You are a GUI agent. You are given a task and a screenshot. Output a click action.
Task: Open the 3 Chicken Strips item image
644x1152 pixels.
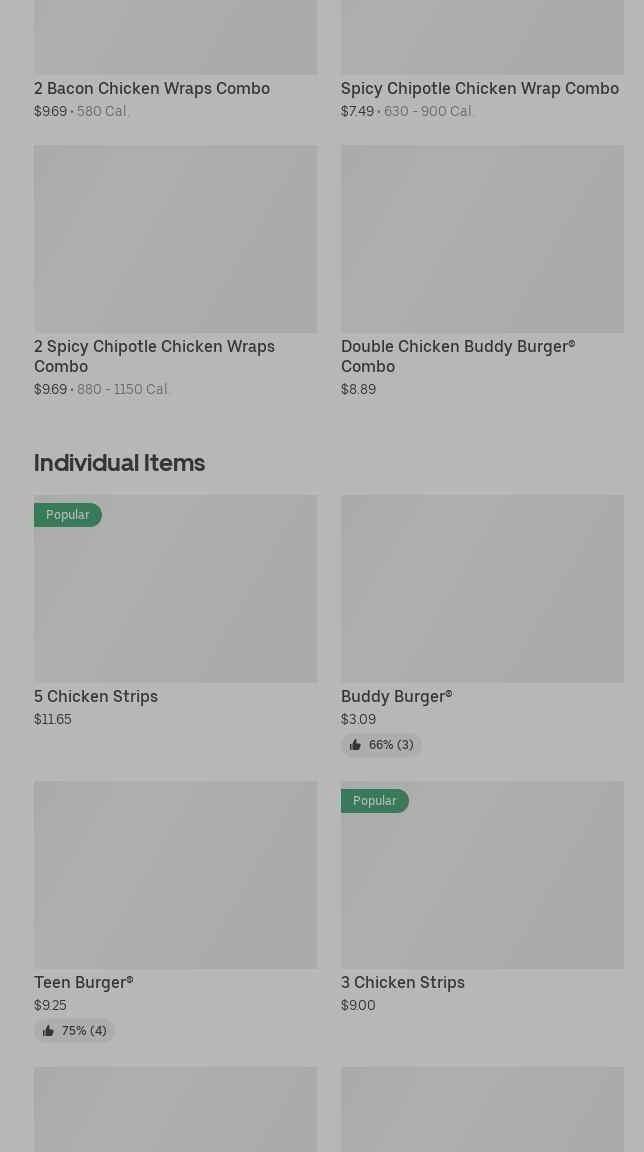[x=482, y=885]
